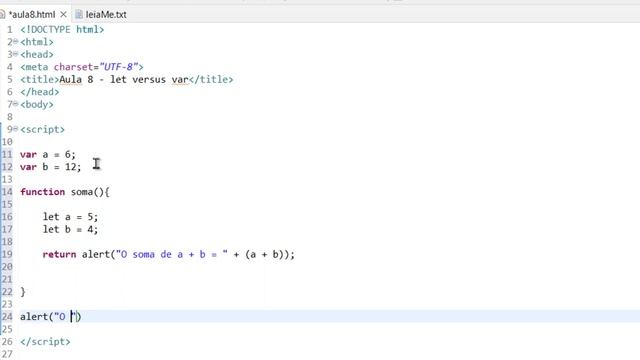The image size is (640, 360).
Task: Collapse the <html> fold marker on line 2
Action: click(x=16, y=42)
